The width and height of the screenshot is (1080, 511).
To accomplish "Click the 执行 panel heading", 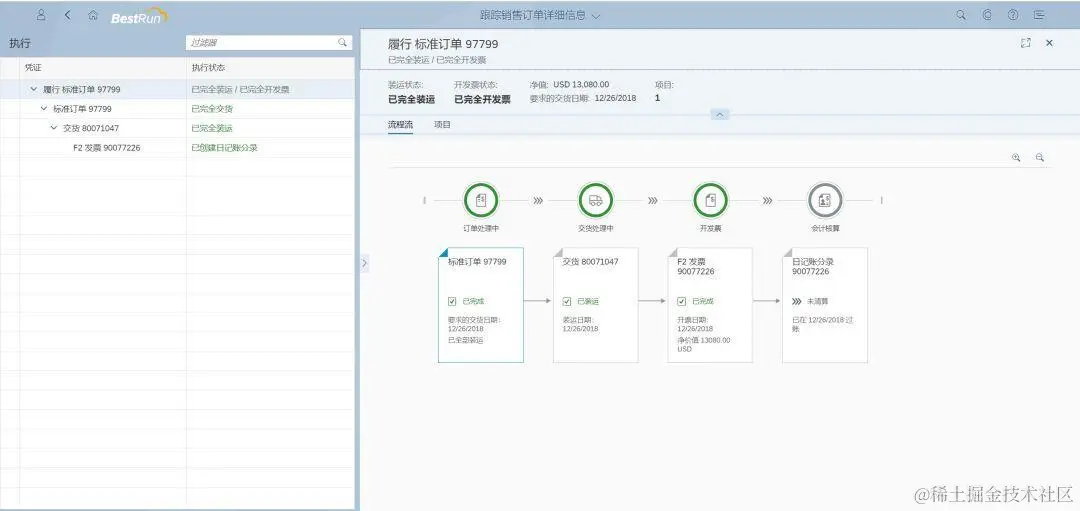I will click(x=19, y=43).
